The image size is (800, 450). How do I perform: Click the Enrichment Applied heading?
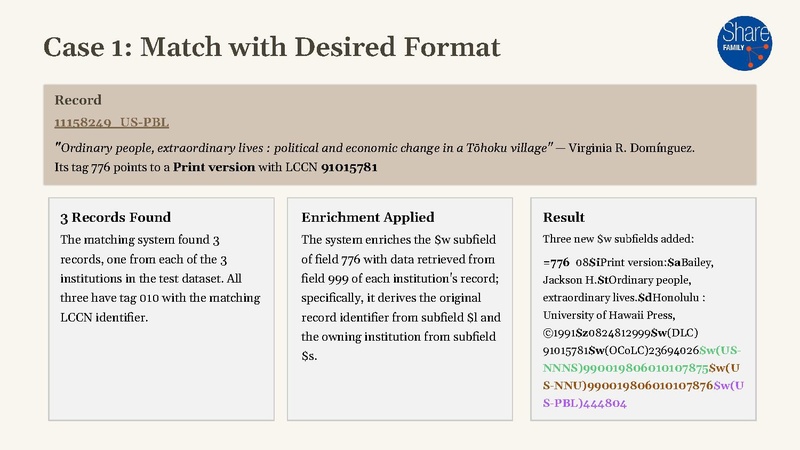[x=367, y=217]
